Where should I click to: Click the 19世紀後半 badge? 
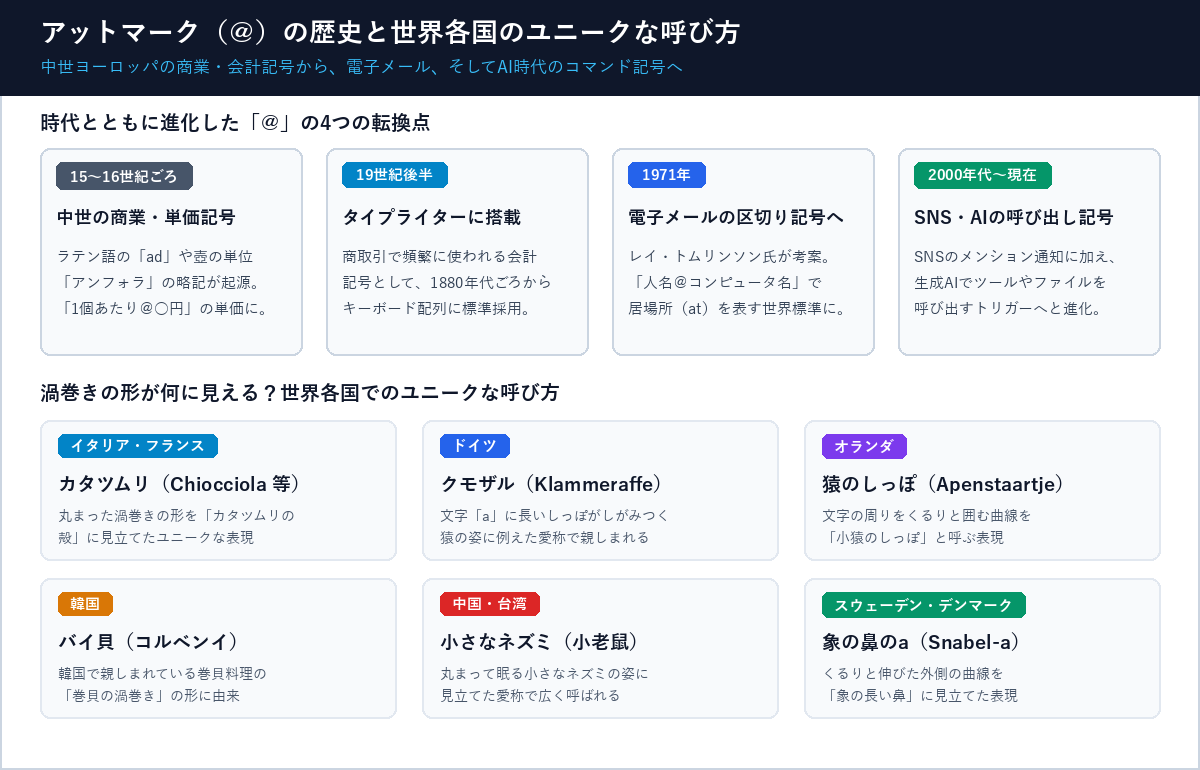tap(395, 175)
